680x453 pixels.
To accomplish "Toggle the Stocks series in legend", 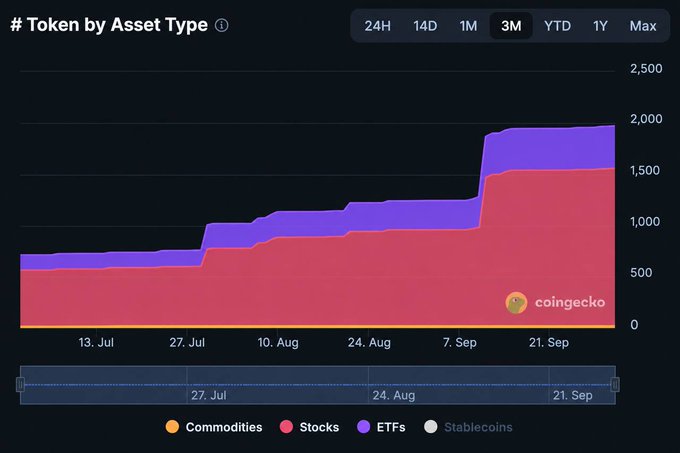I will point(309,427).
